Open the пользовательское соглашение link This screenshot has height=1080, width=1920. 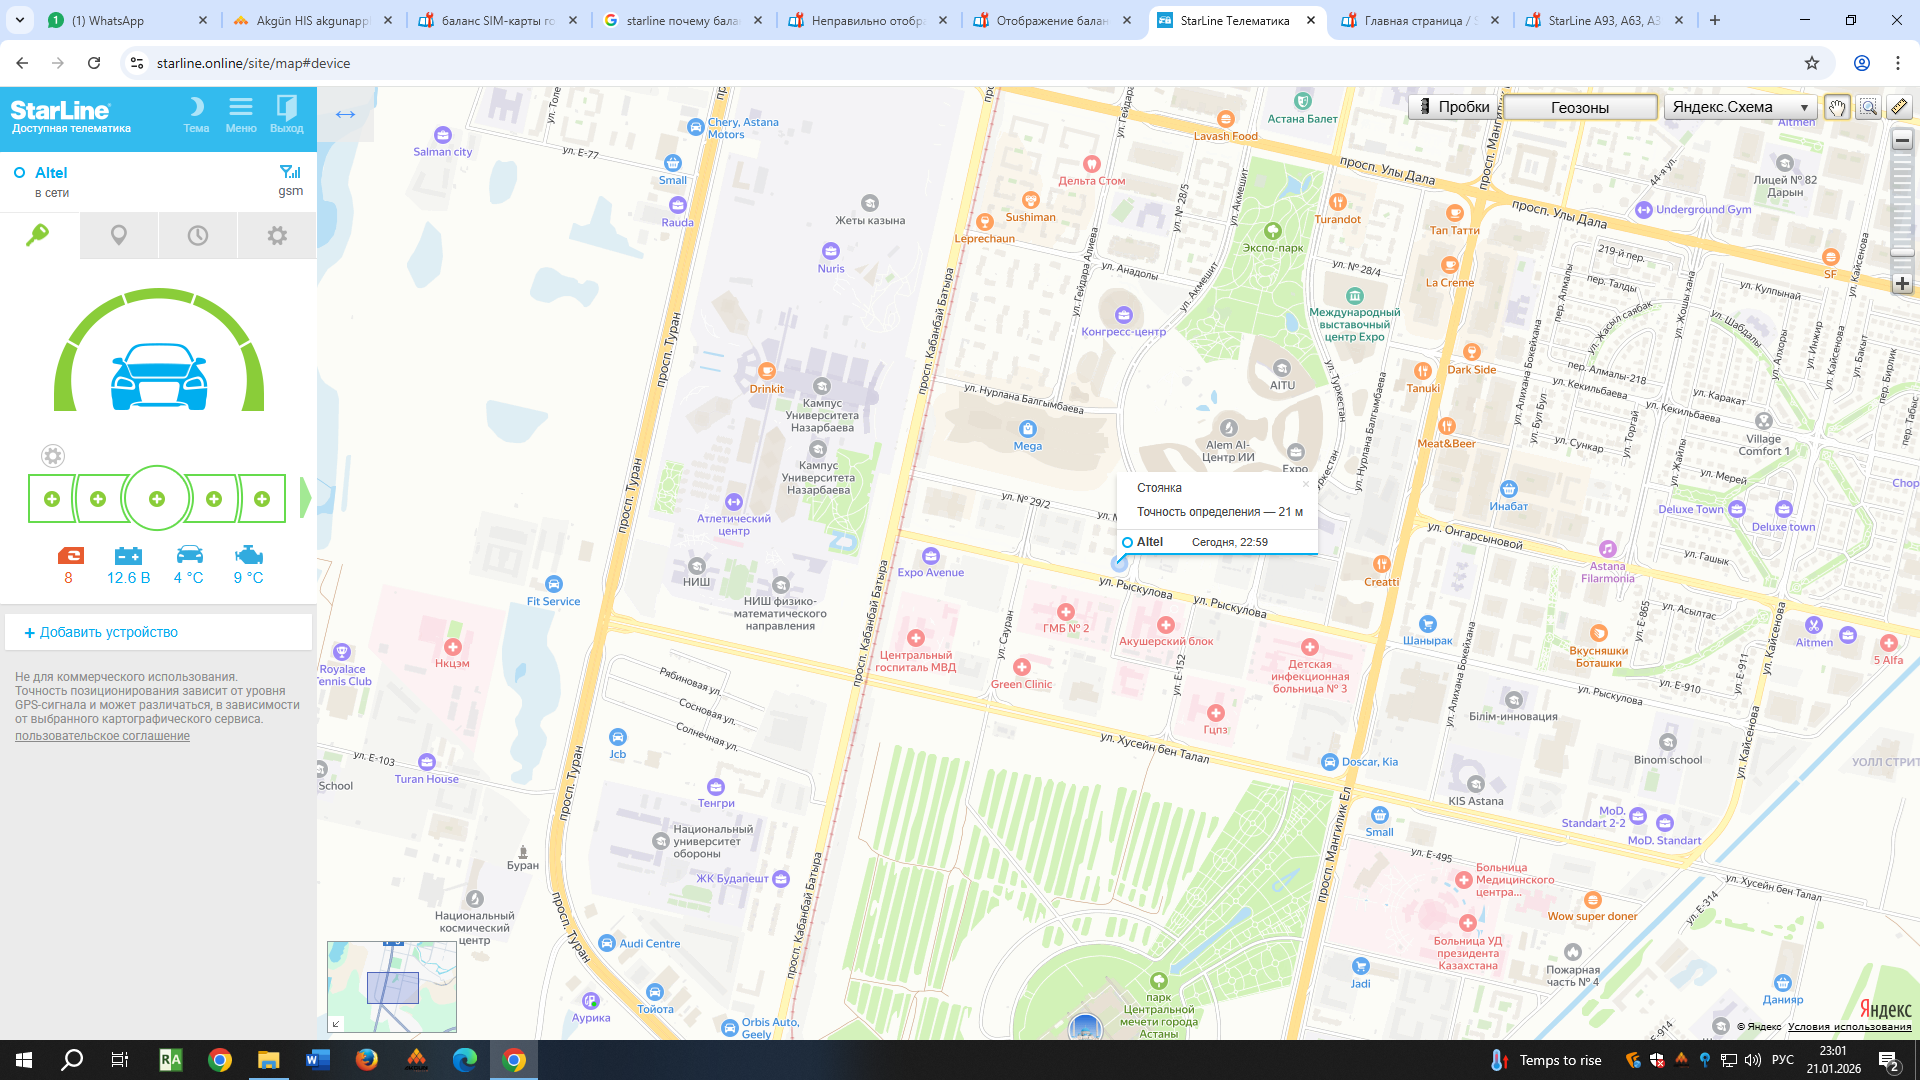coord(101,736)
